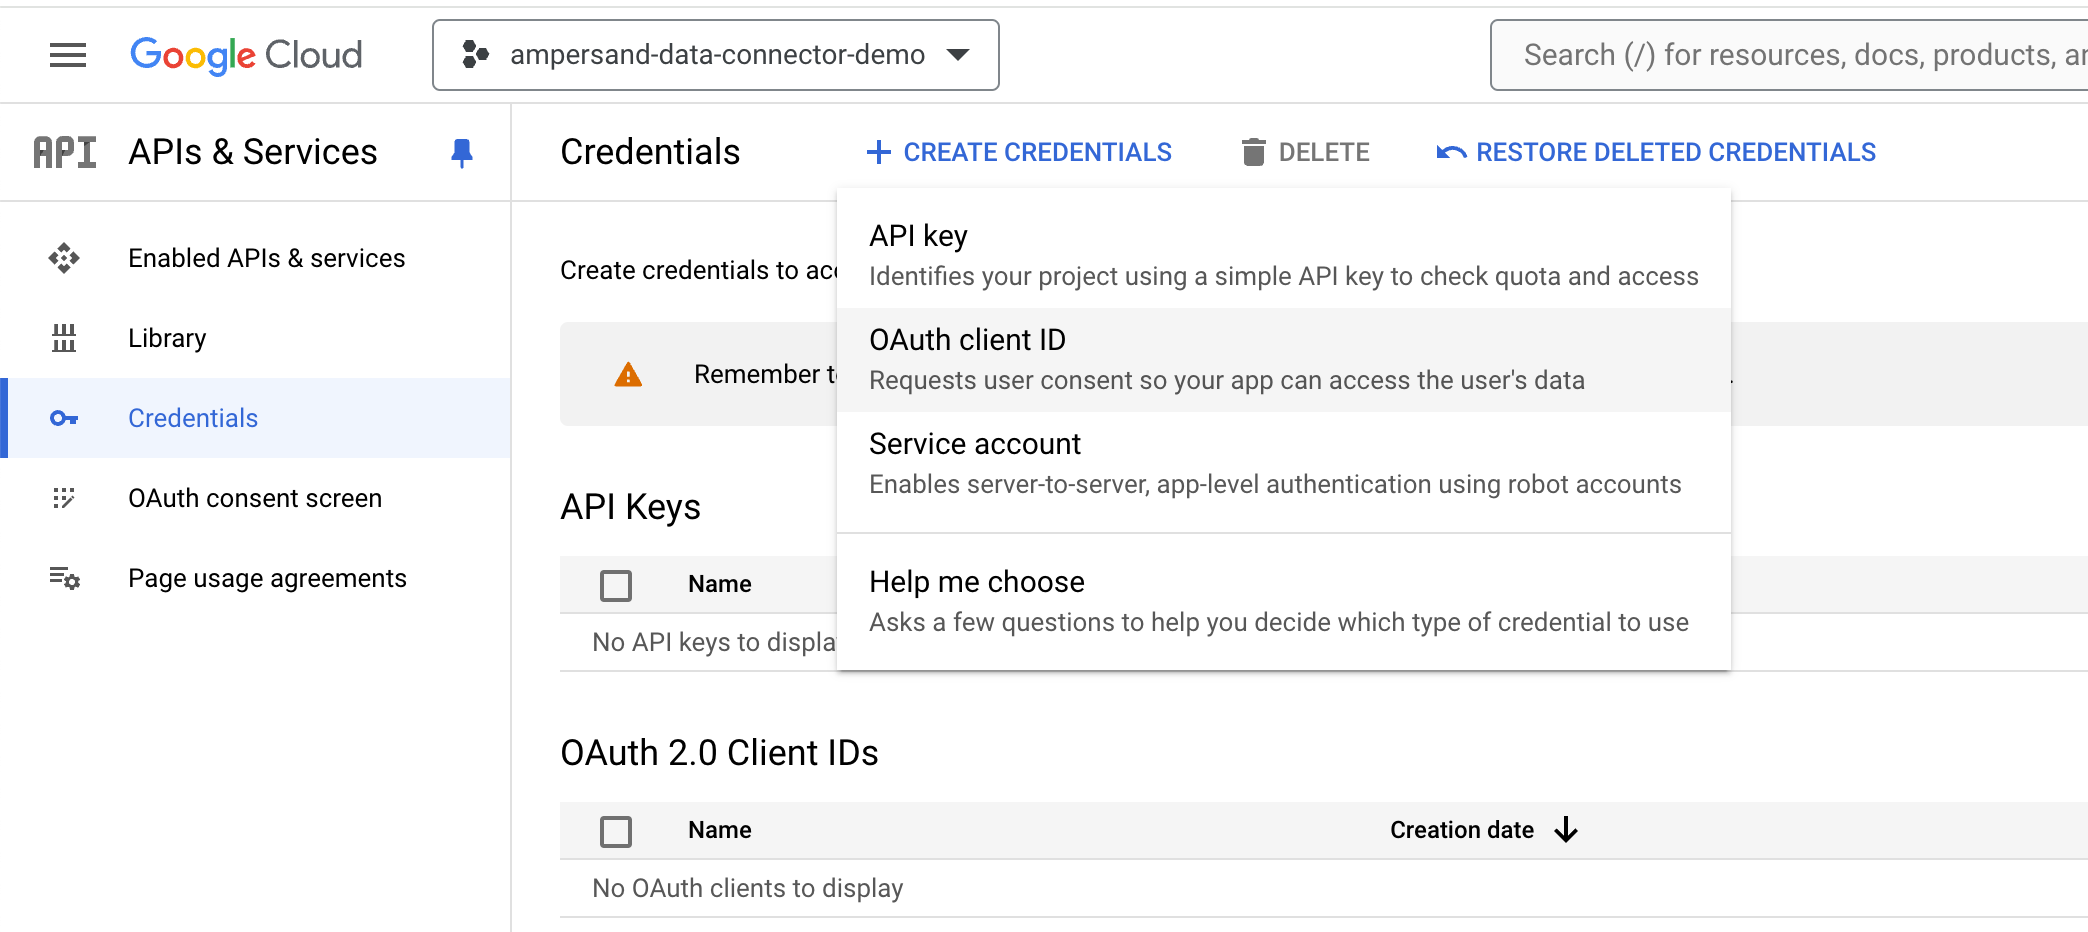Select the Credentials key icon
2088x932 pixels.
[x=64, y=418]
